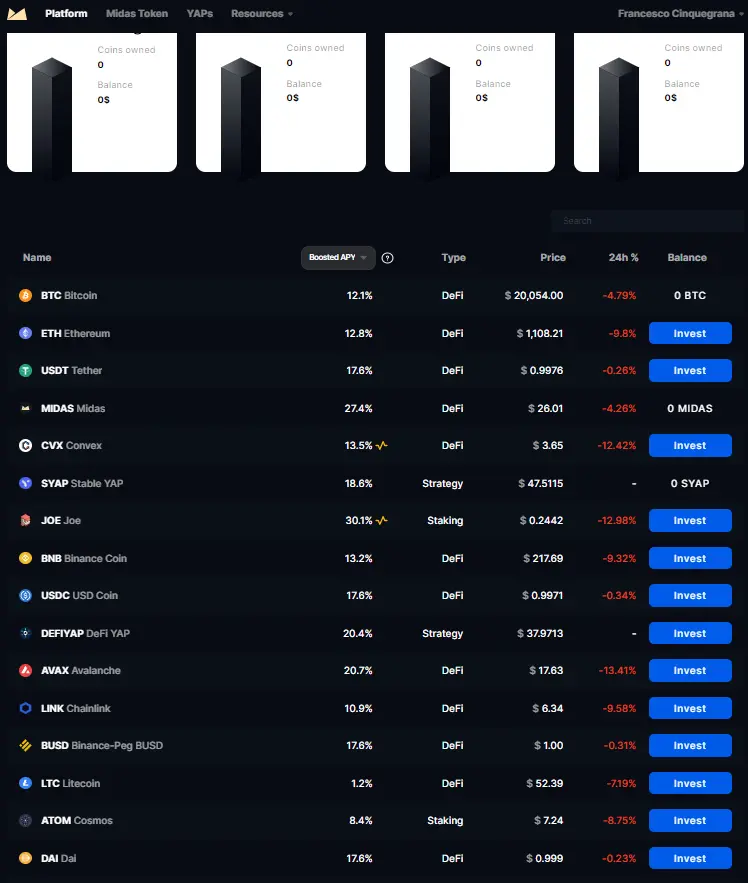Click the Midas logo in the header
Viewport: 748px width, 883px height.
[17, 14]
